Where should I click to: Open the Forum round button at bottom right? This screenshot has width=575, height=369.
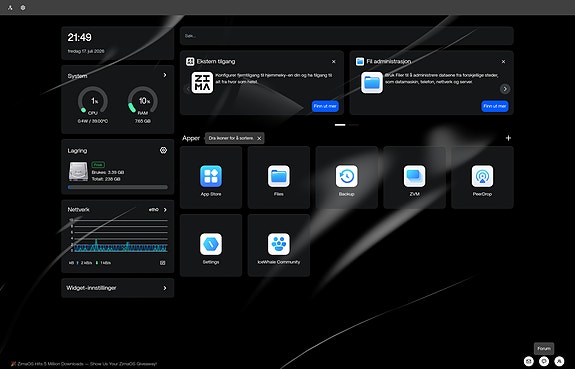click(x=544, y=361)
